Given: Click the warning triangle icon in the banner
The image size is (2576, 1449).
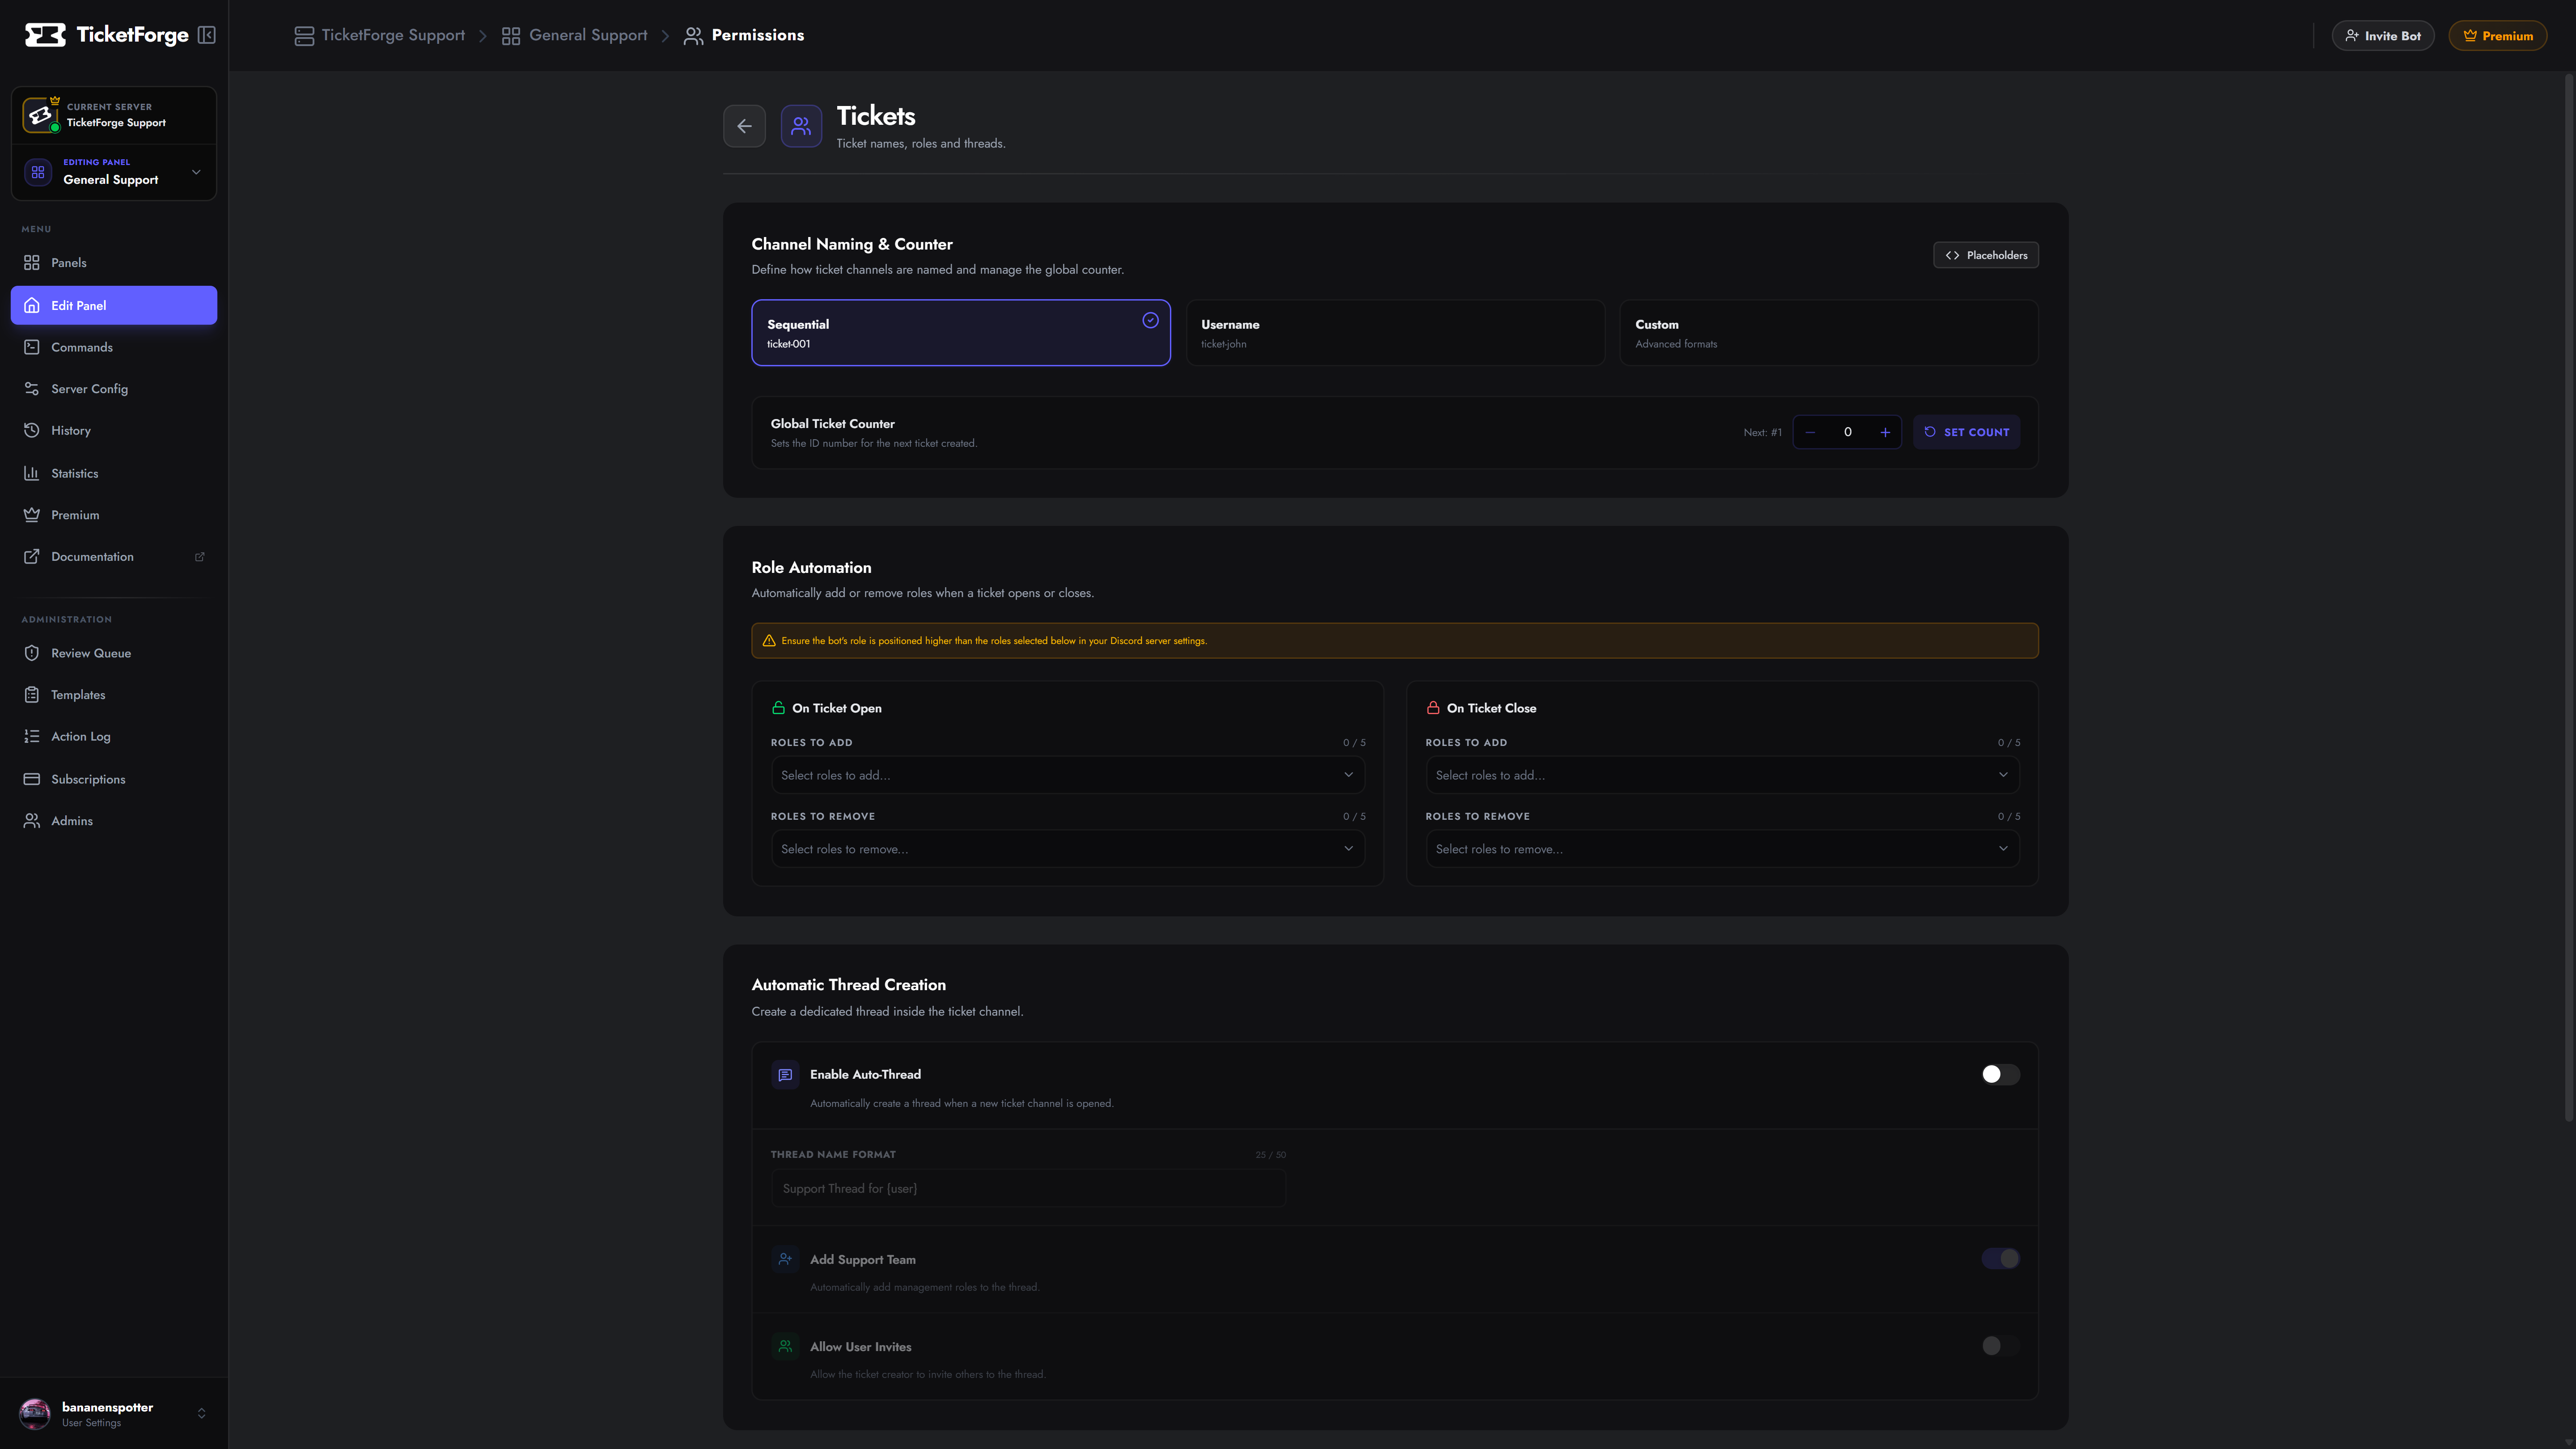Looking at the screenshot, I should [769, 641].
